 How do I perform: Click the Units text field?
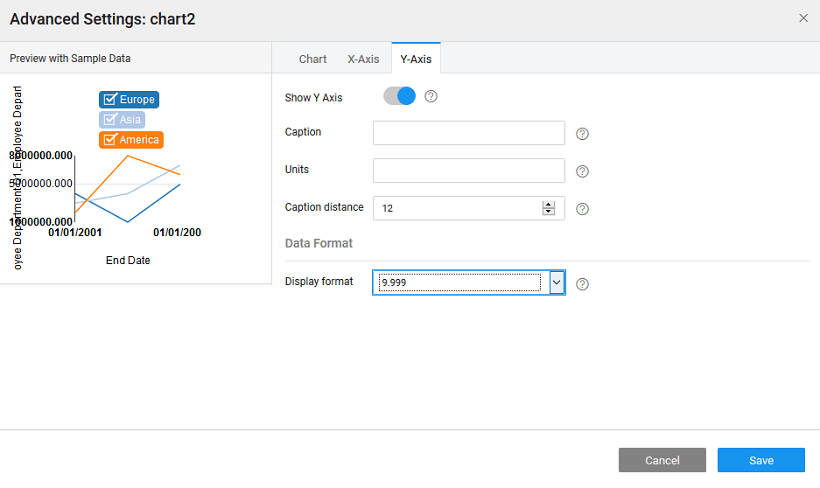(x=469, y=170)
